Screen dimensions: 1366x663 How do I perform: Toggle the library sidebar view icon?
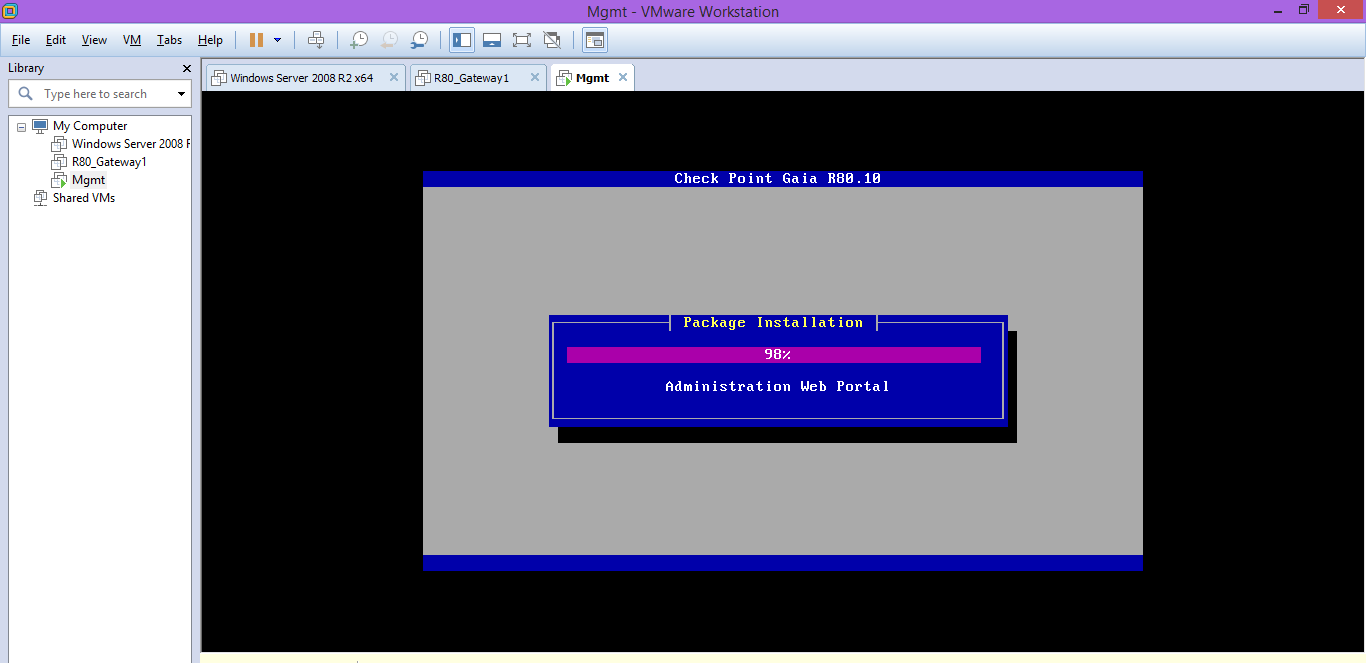(462, 40)
